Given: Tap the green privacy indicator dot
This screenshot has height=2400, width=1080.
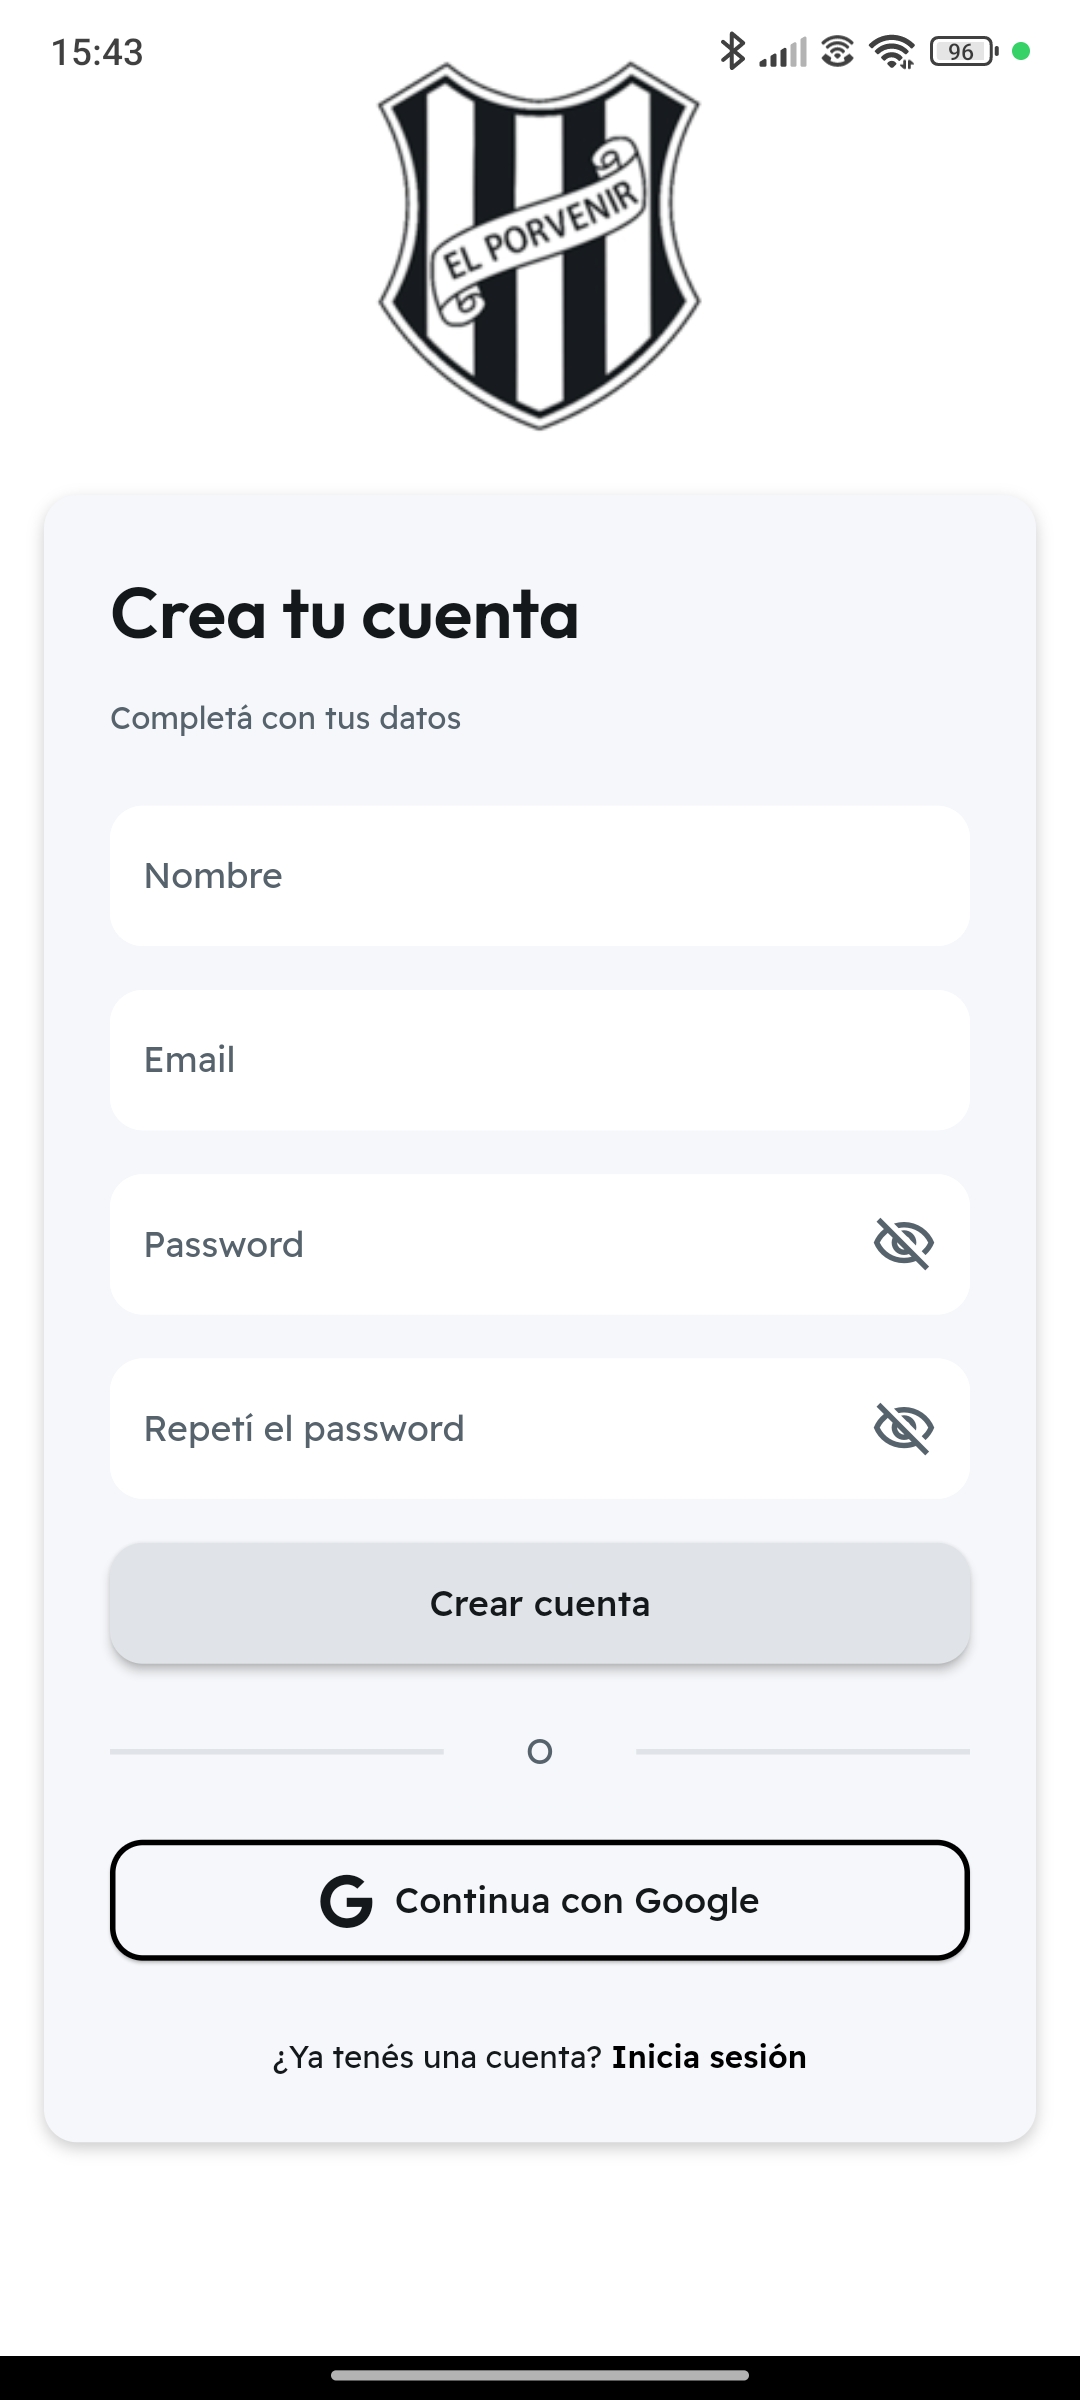Looking at the screenshot, I should click(x=1021, y=51).
